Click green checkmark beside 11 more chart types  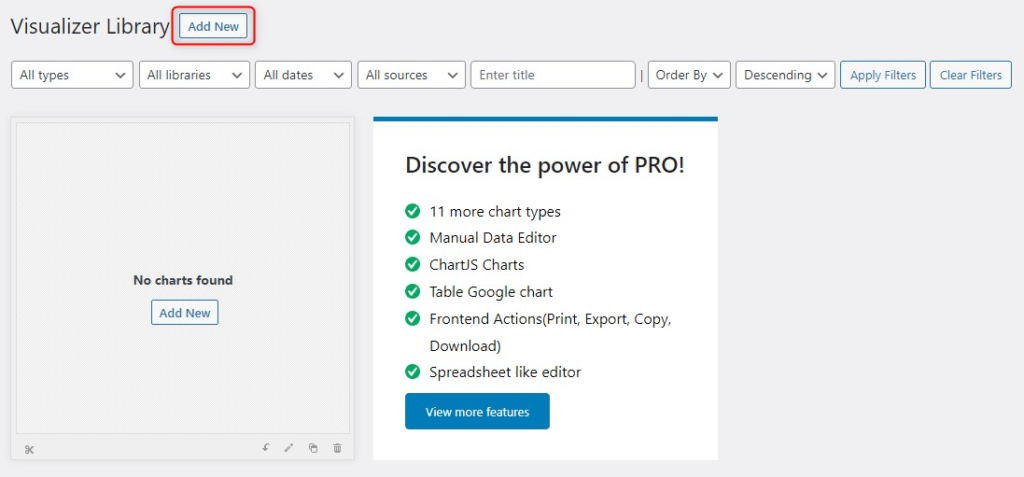[x=412, y=211]
